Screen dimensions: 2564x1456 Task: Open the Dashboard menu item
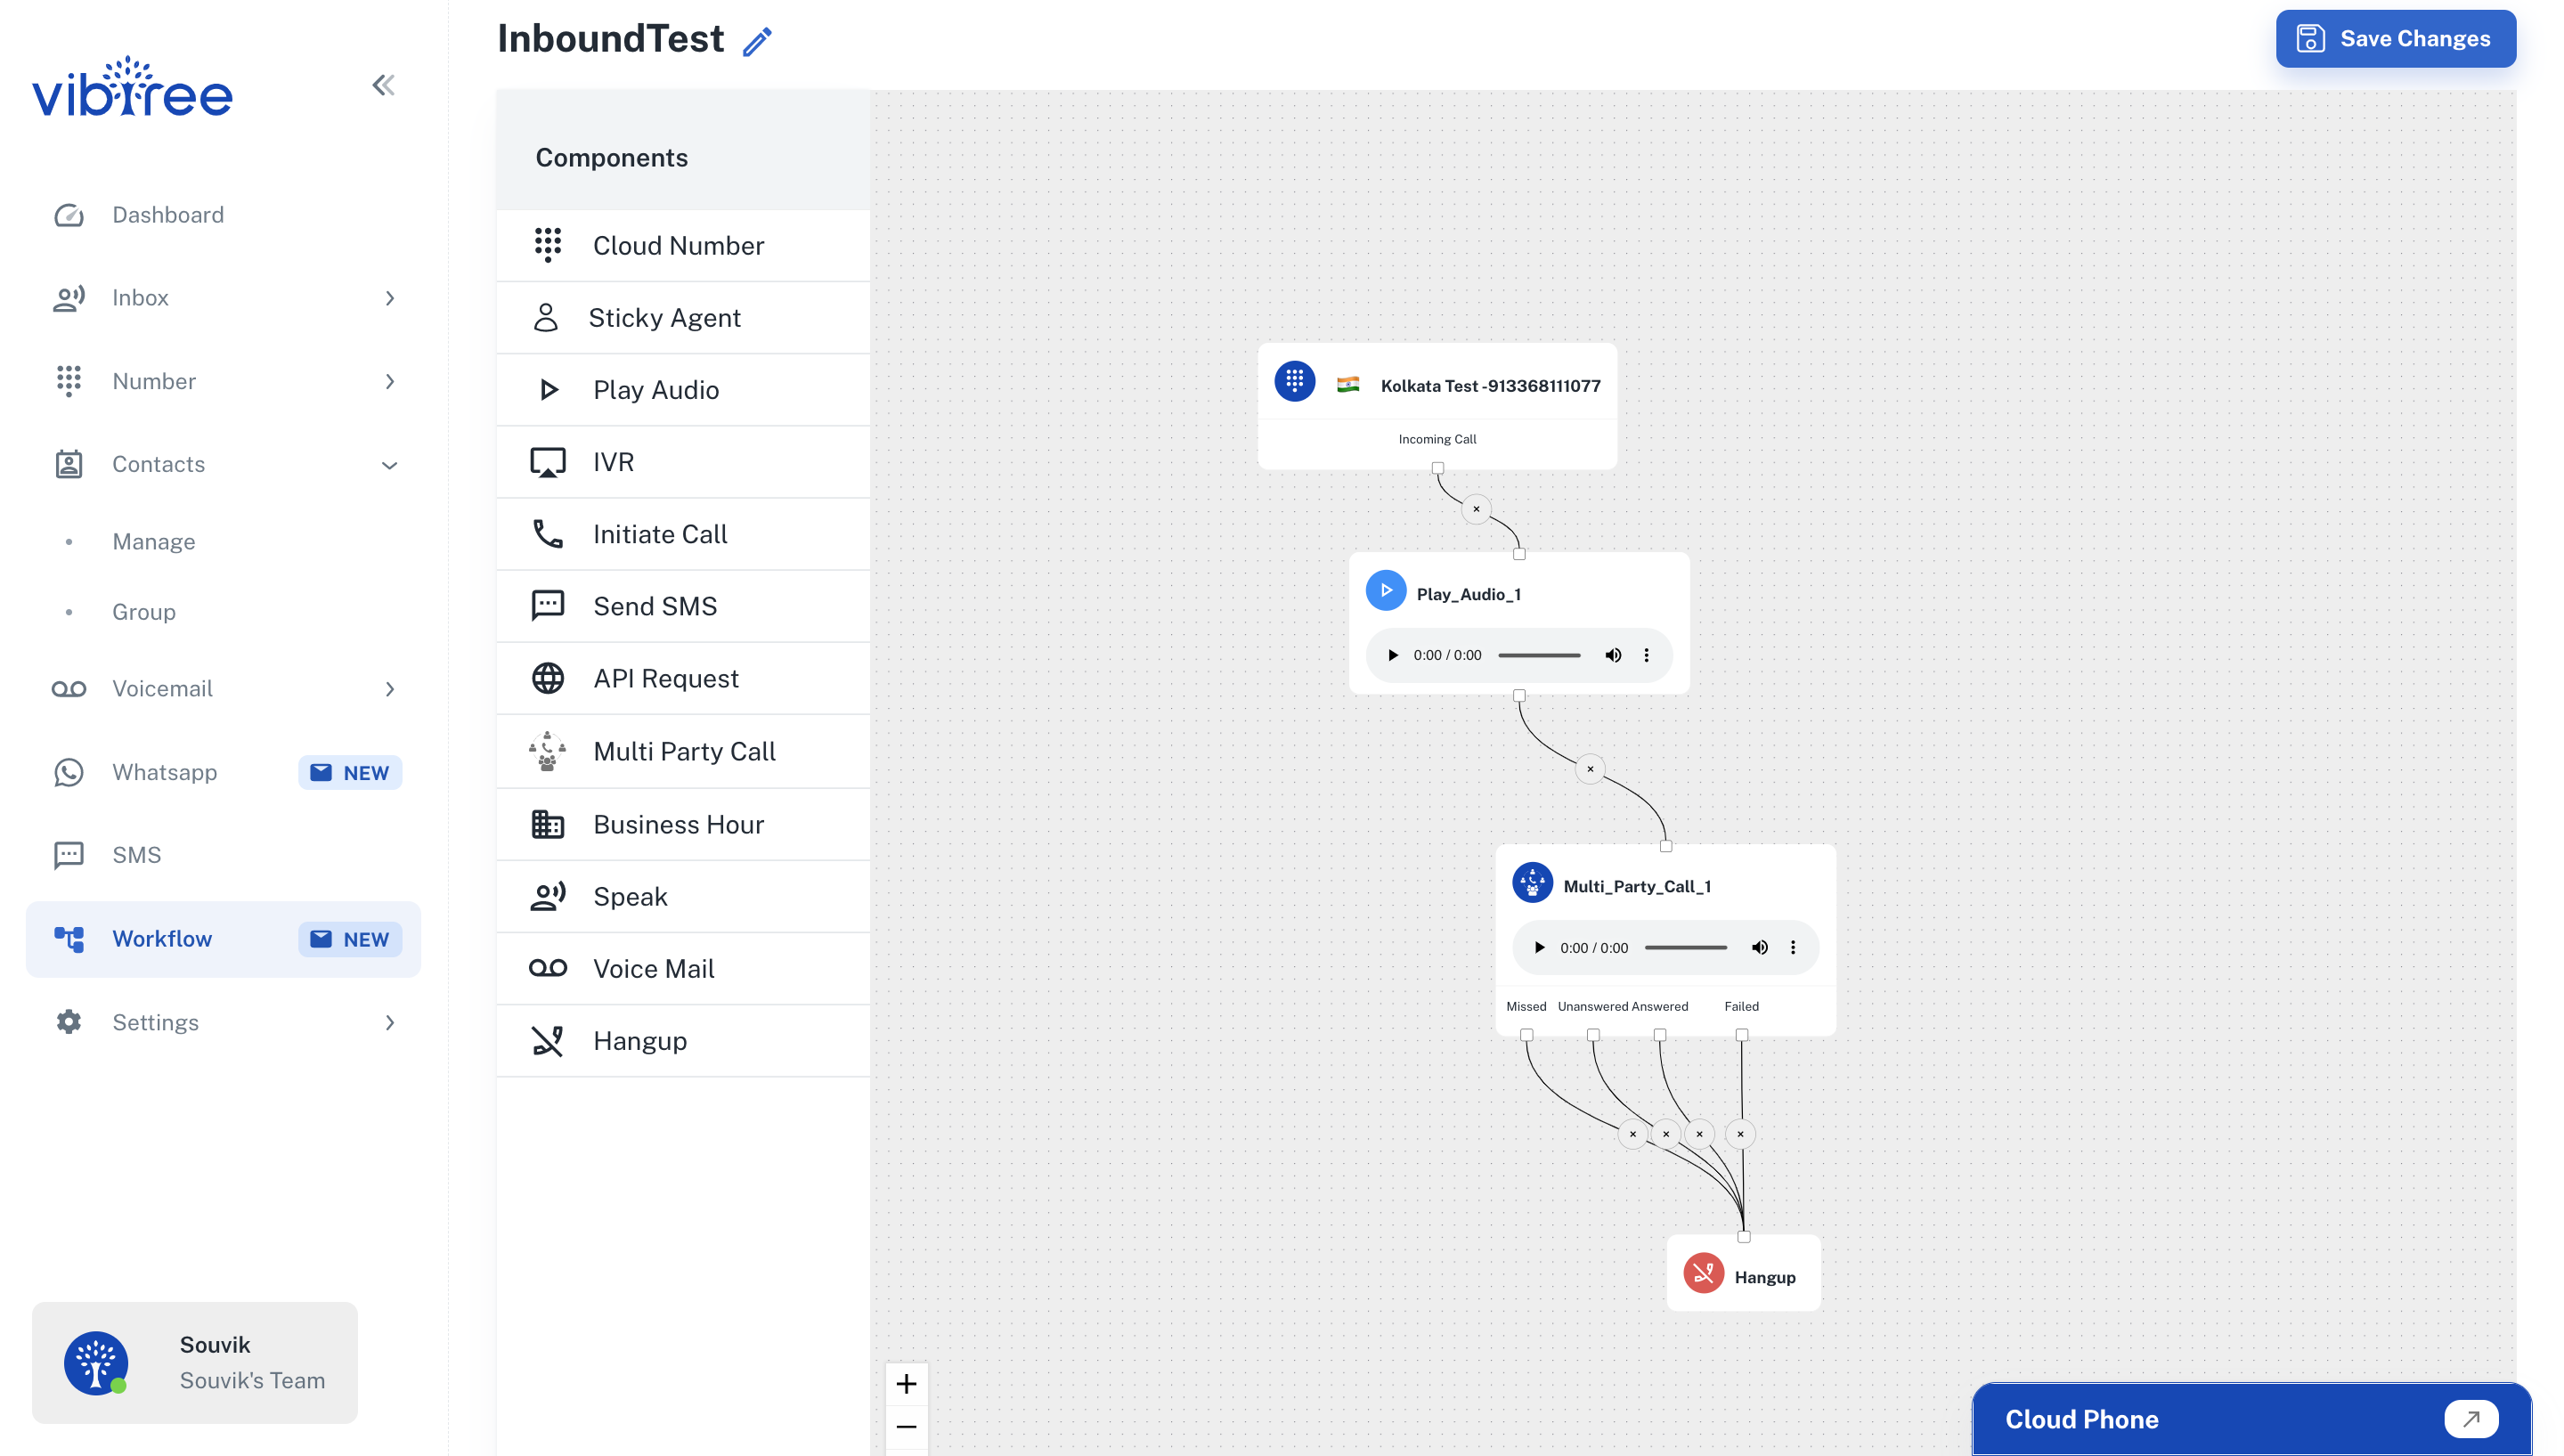coord(168,215)
